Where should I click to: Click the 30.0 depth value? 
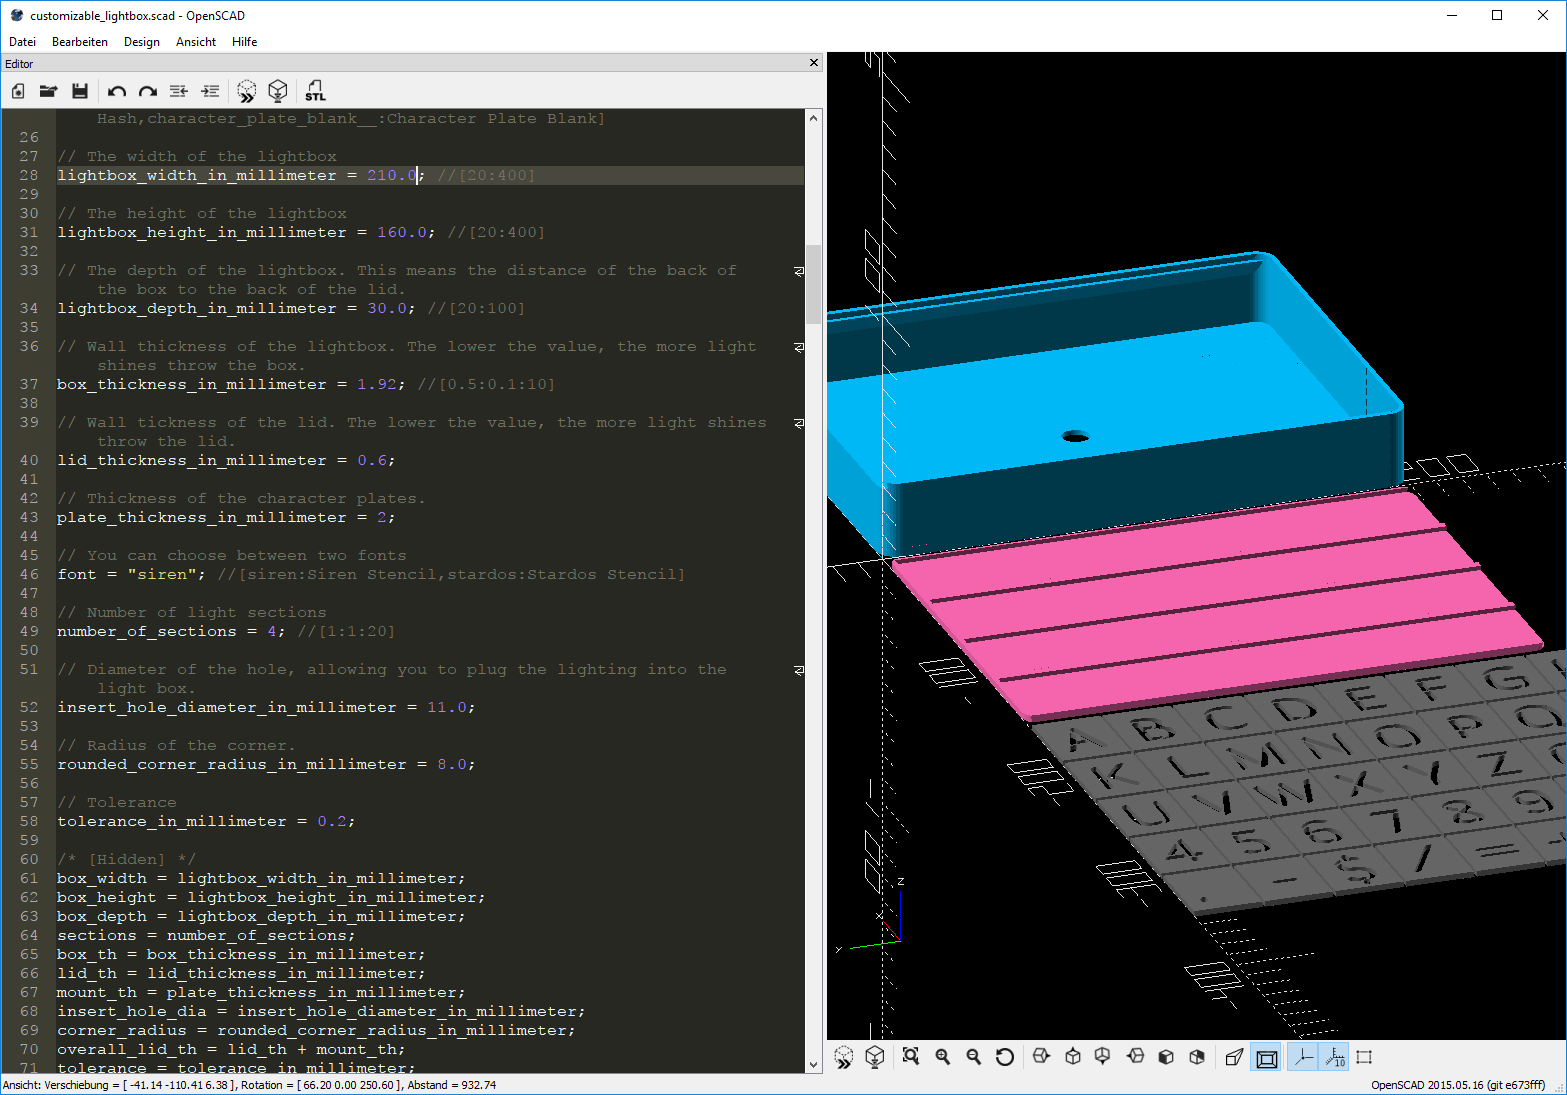tap(386, 308)
